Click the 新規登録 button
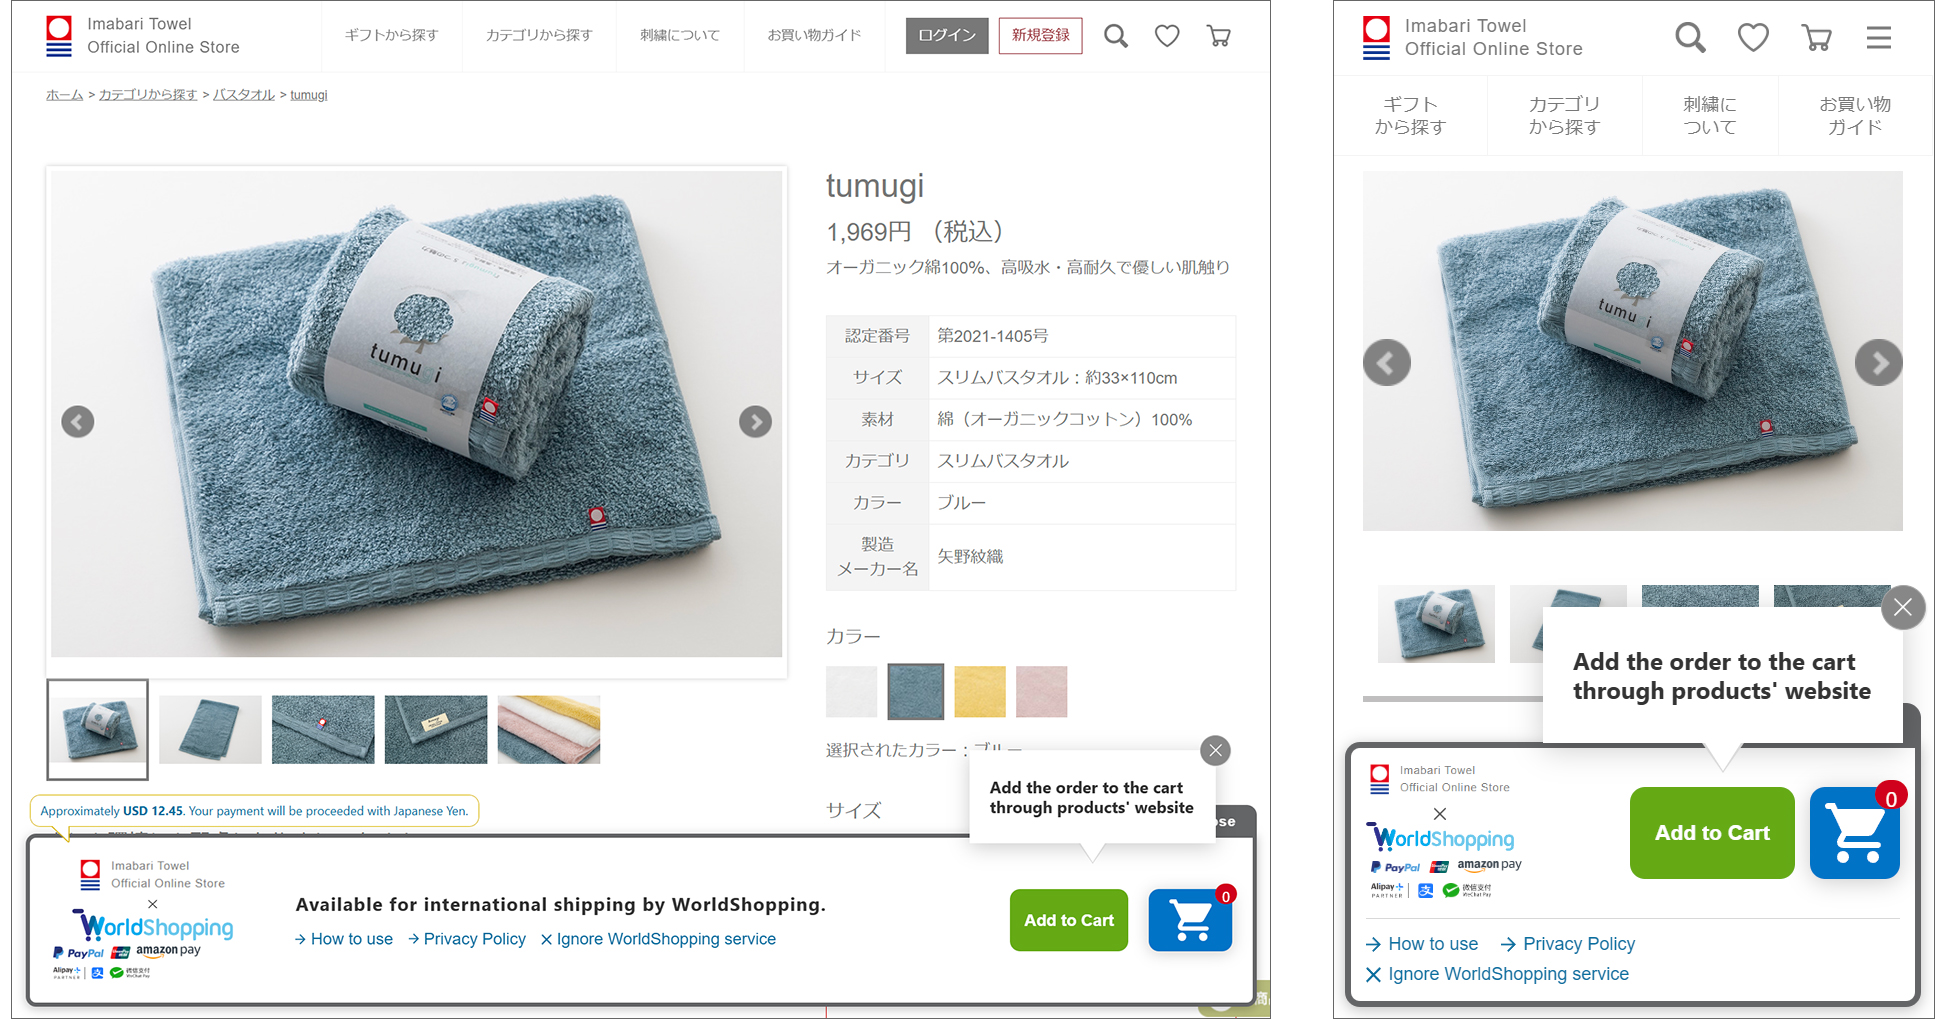 tap(1040, 35)
